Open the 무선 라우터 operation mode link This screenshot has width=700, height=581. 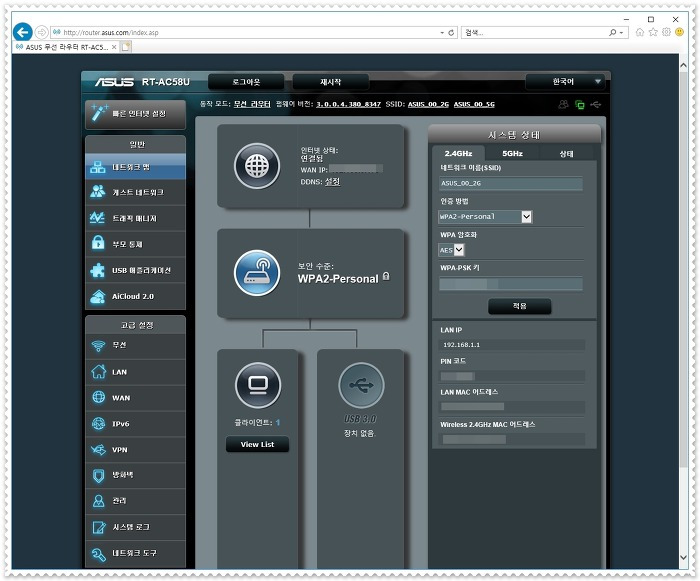tap(252, 104)
